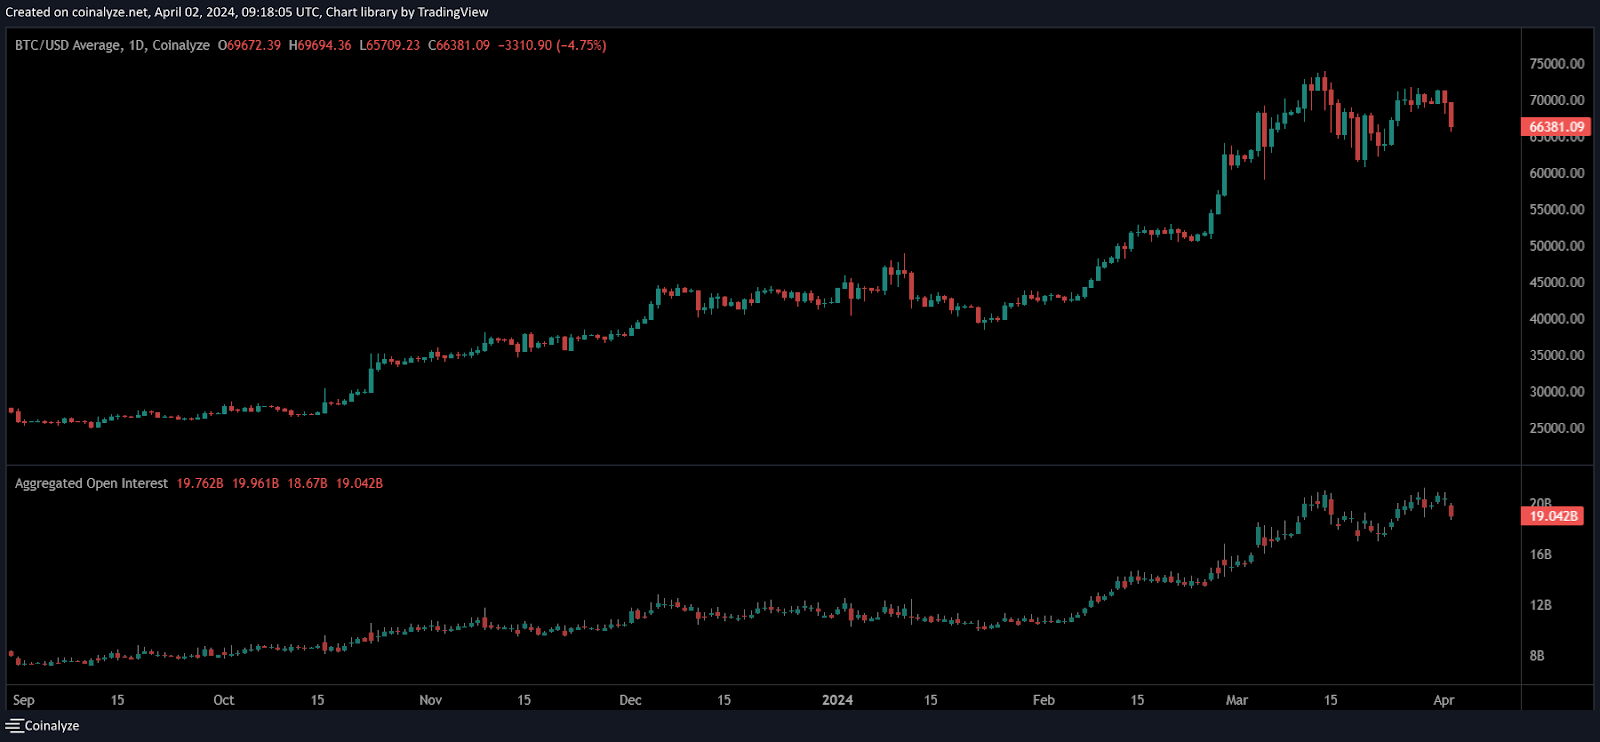
Task: Click the Feb label on time axis
Action: coord(1044,700)
